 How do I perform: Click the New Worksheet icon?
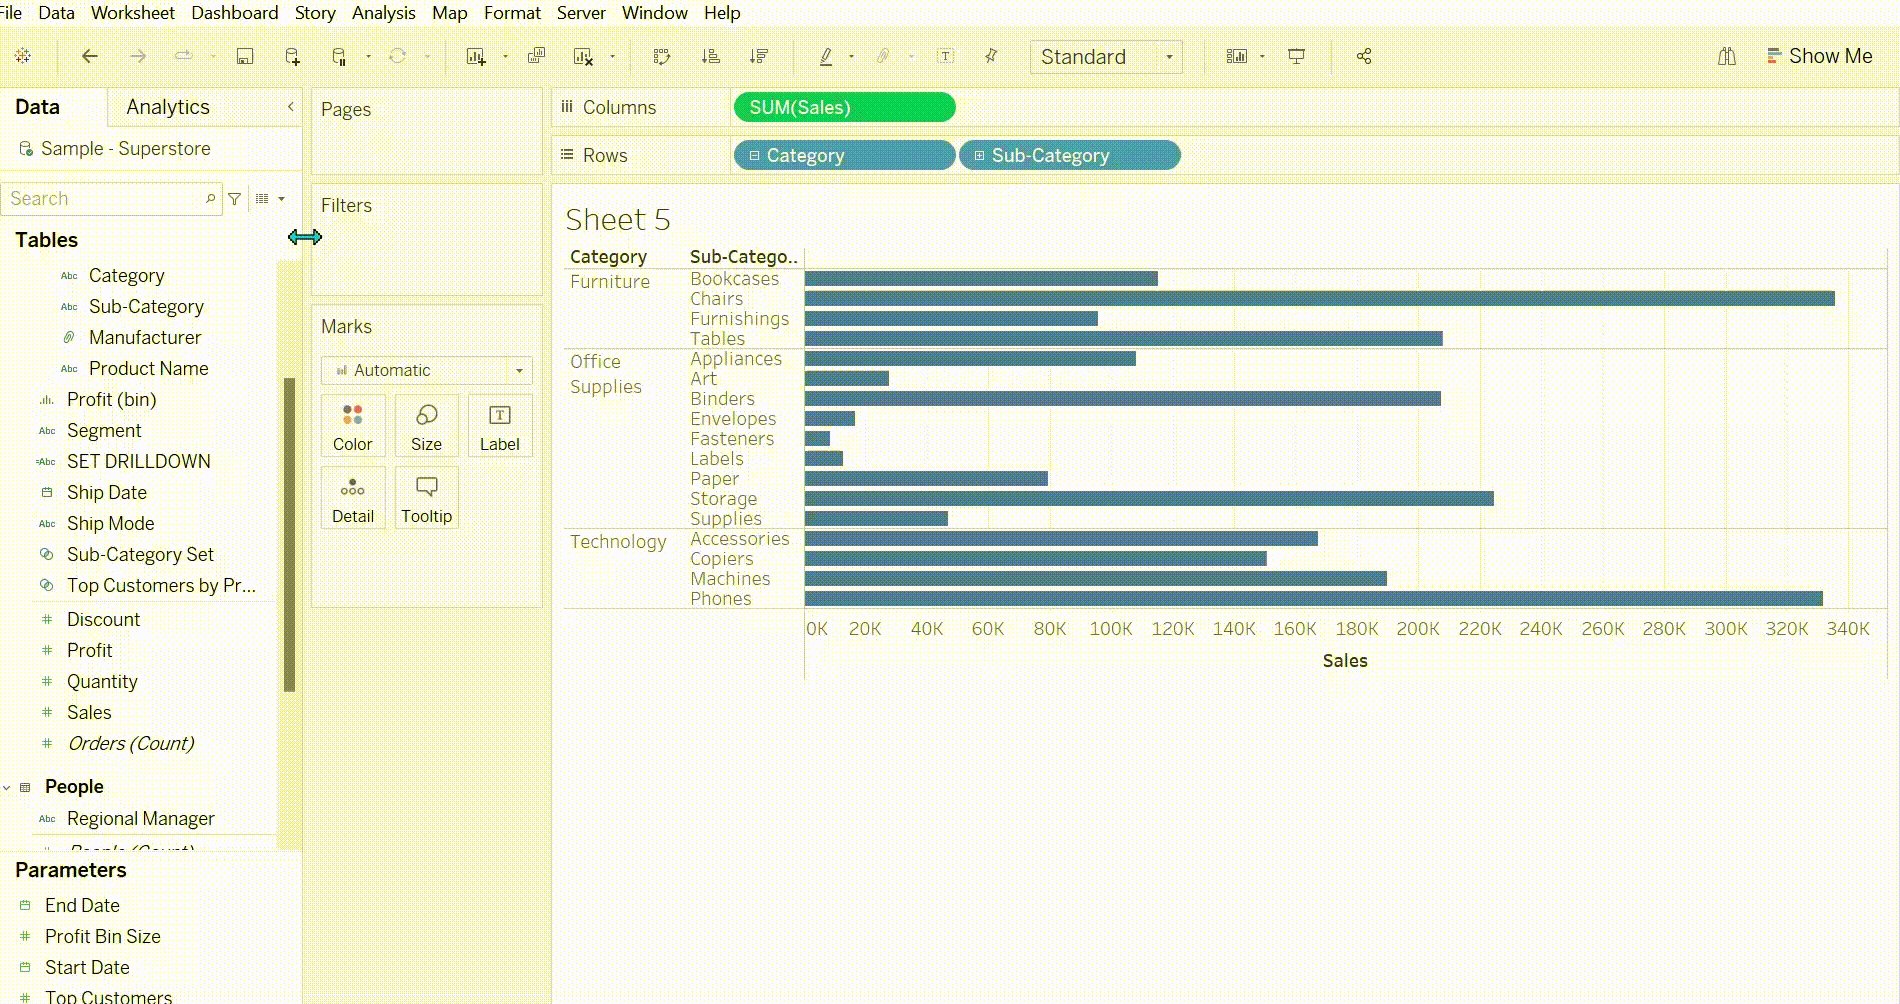coord(476,56)
